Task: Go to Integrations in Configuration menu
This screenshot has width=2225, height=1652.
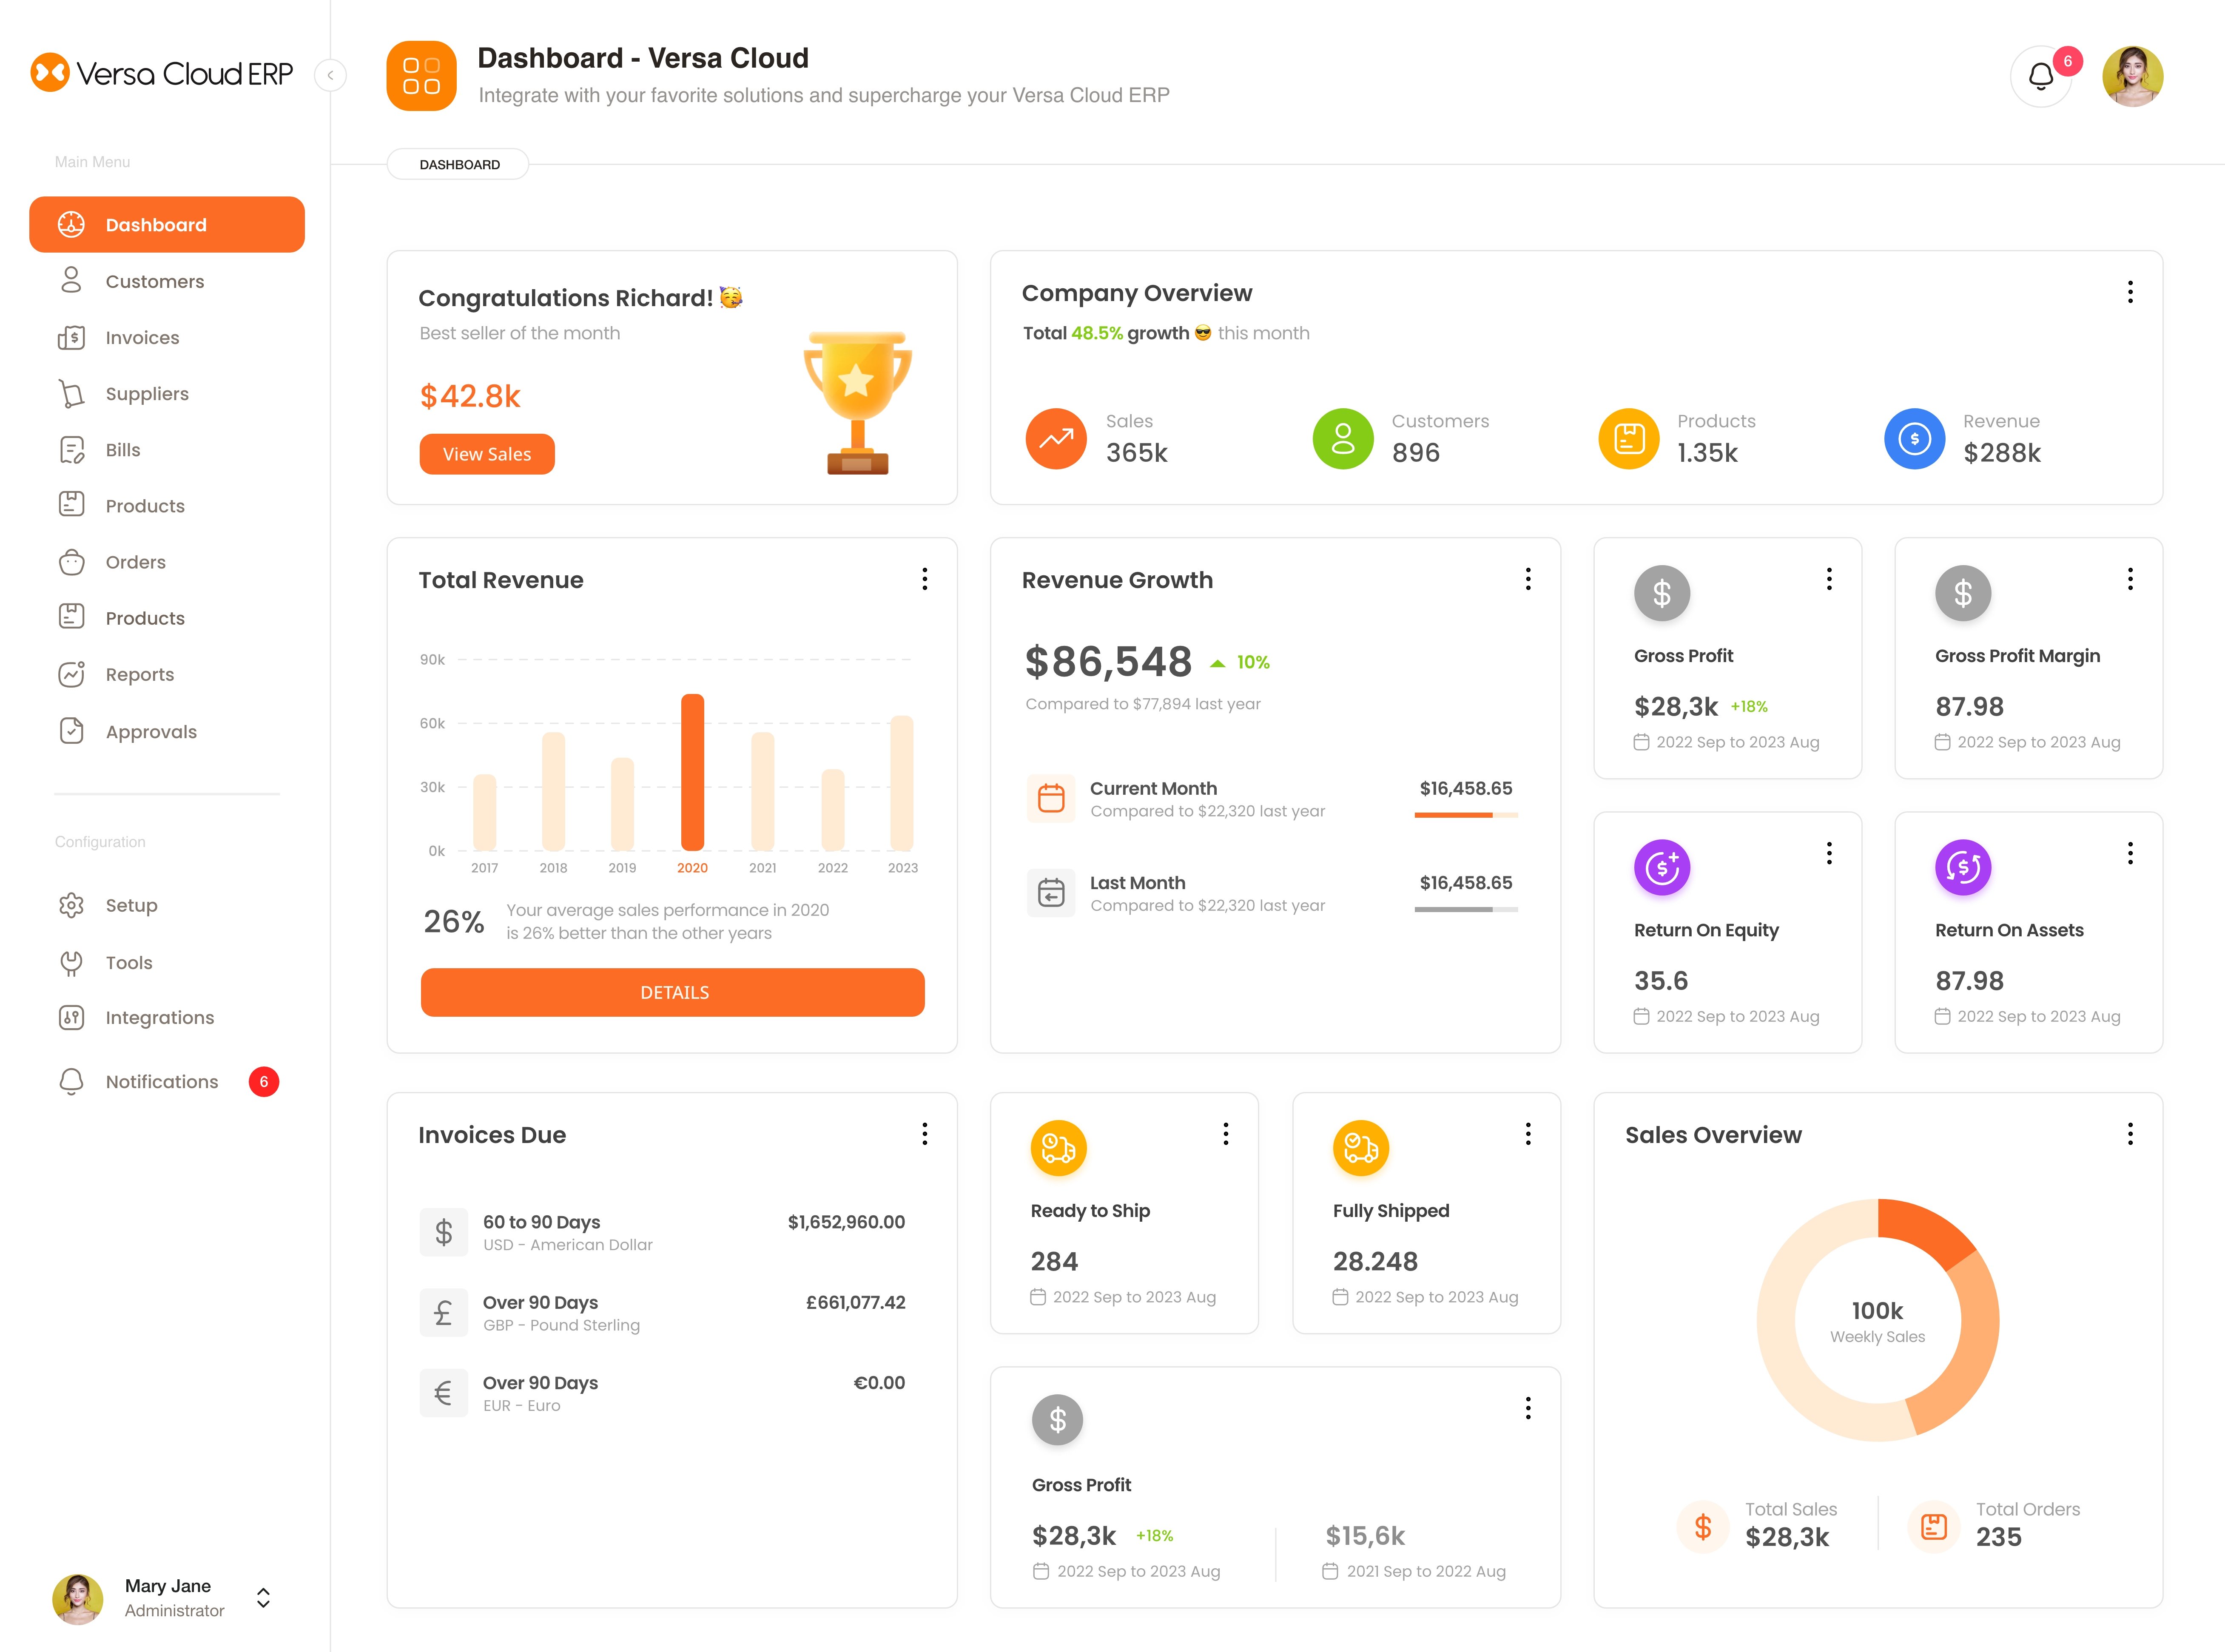Action: tap(160, 1018)
